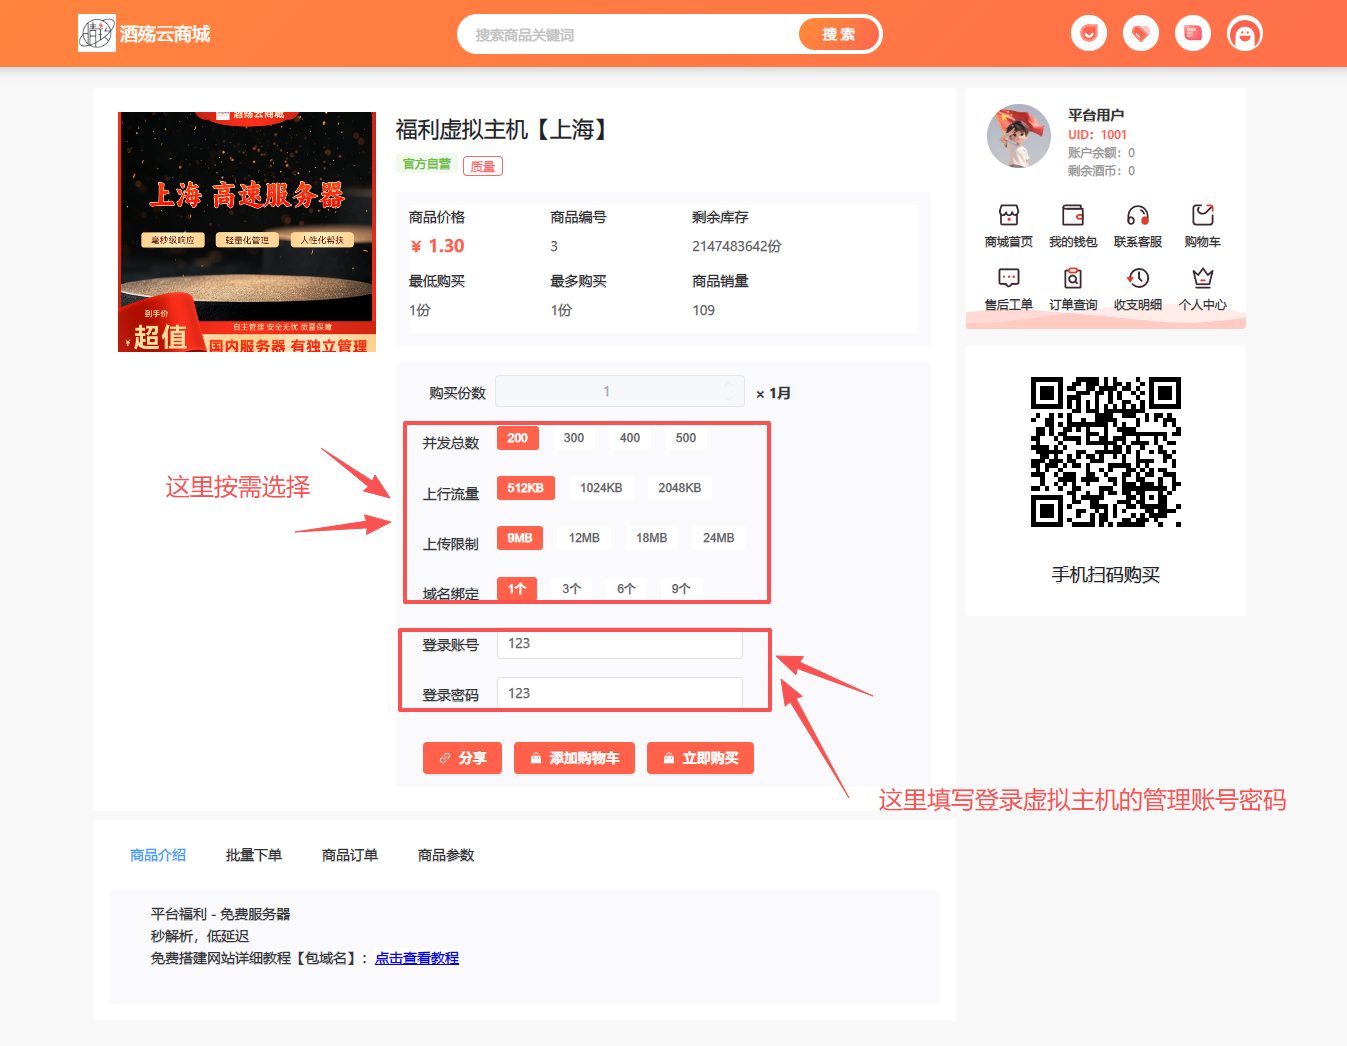Enter 个人中心 personal center
This screenshot has width=1347, height=1046.
(1202, 288)
